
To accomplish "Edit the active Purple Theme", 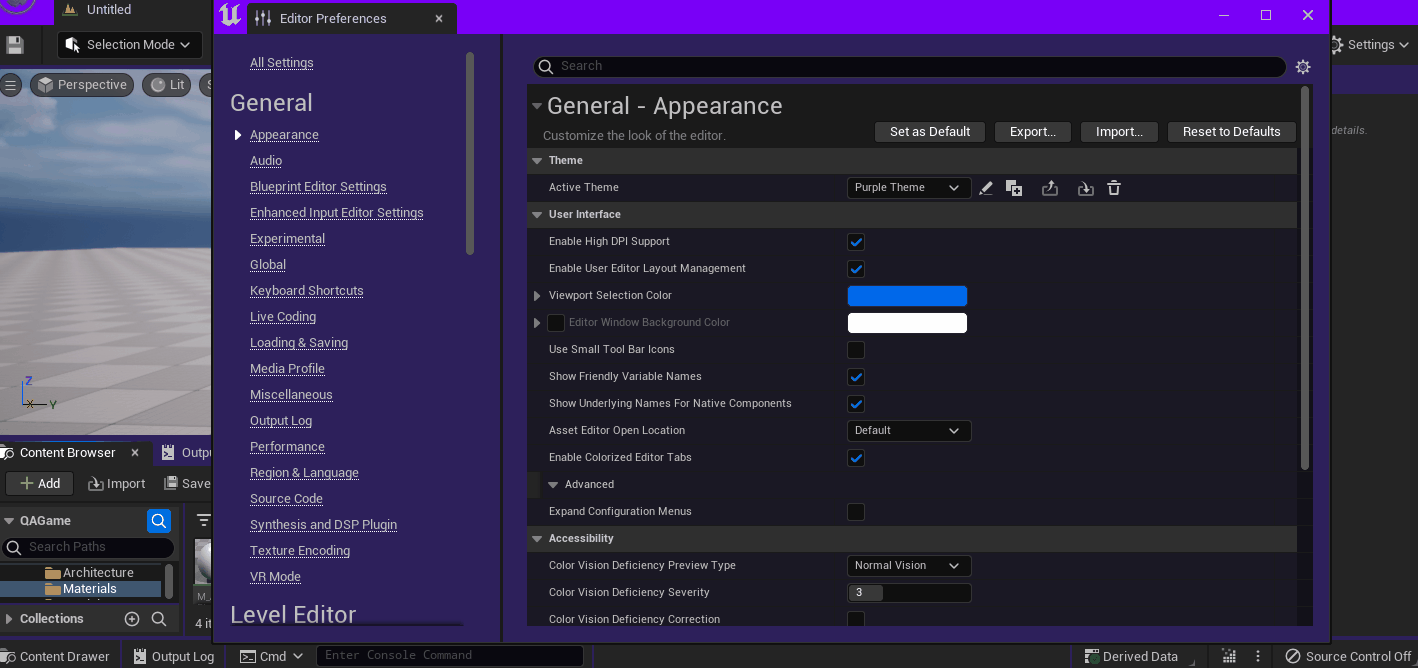I will pyautogui.click(x=987, y=187).
